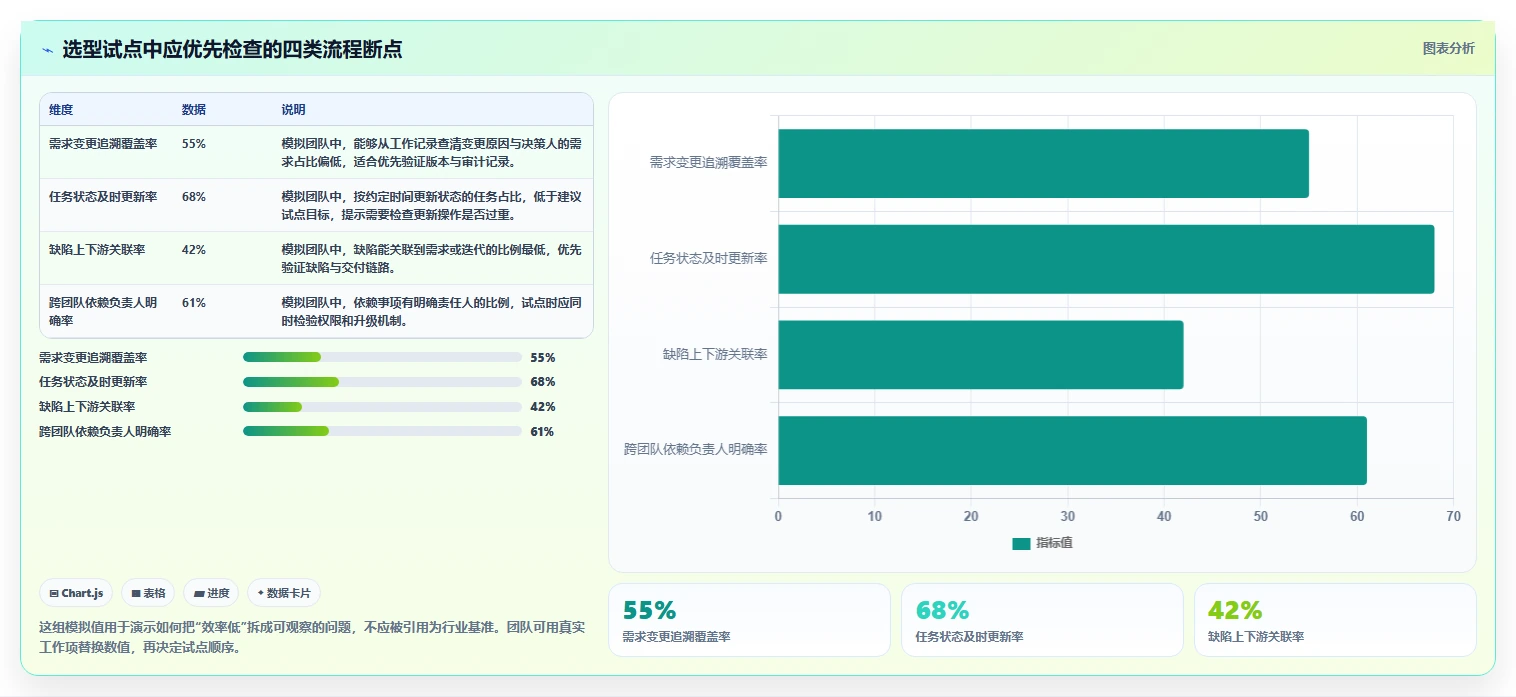
Task: Click the 缺陷上下游关联率 y-axis label in chart
Action: point(715,354)
